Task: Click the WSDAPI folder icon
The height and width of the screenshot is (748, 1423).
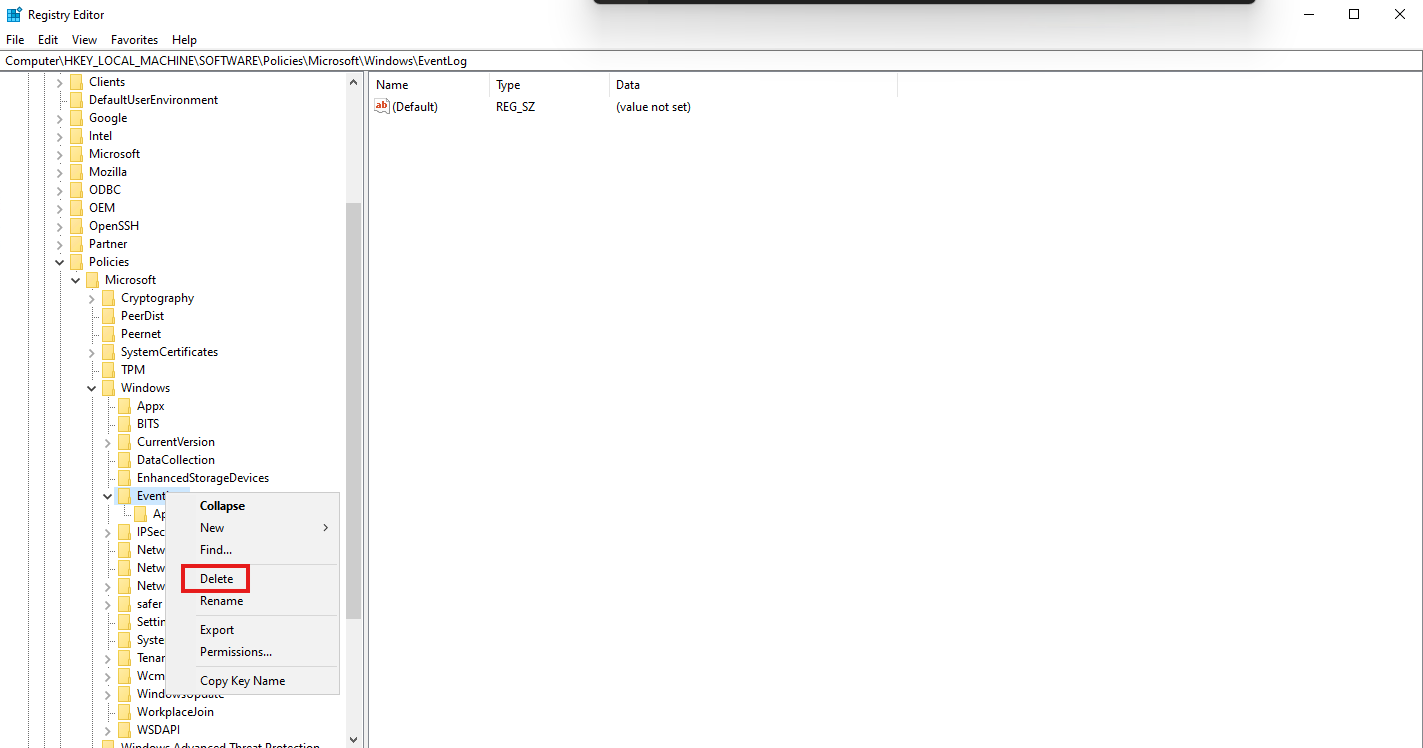Action: pyautogui.click(x=124, y=730)
